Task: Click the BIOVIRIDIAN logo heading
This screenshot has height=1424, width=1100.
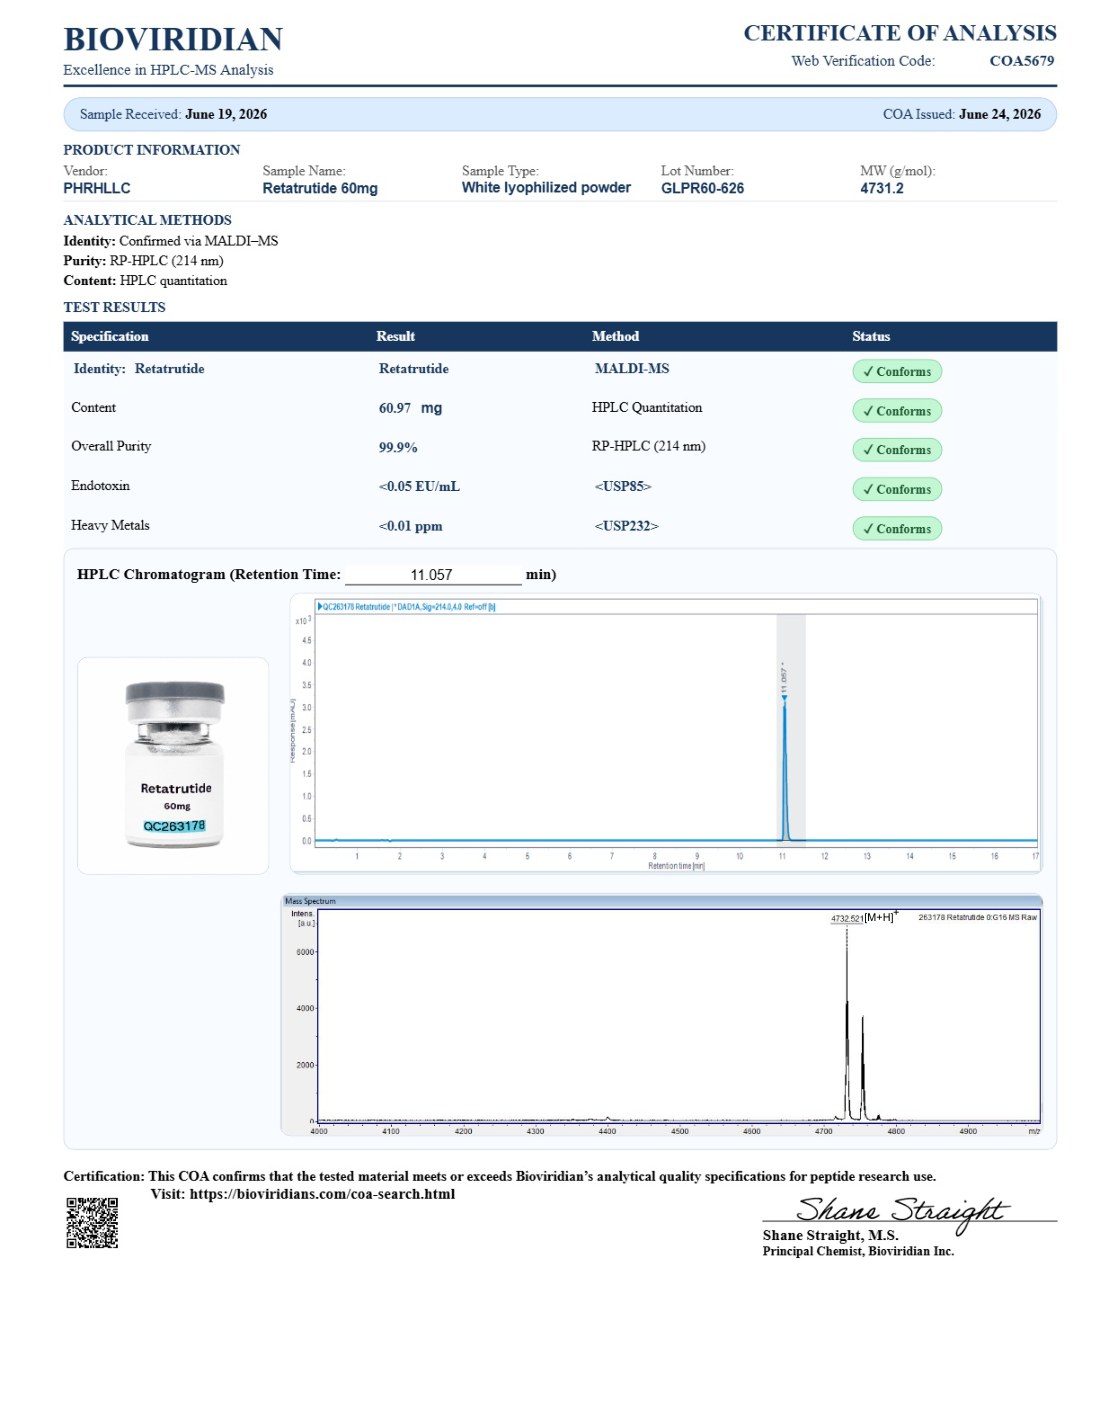Action: (173, 39)
